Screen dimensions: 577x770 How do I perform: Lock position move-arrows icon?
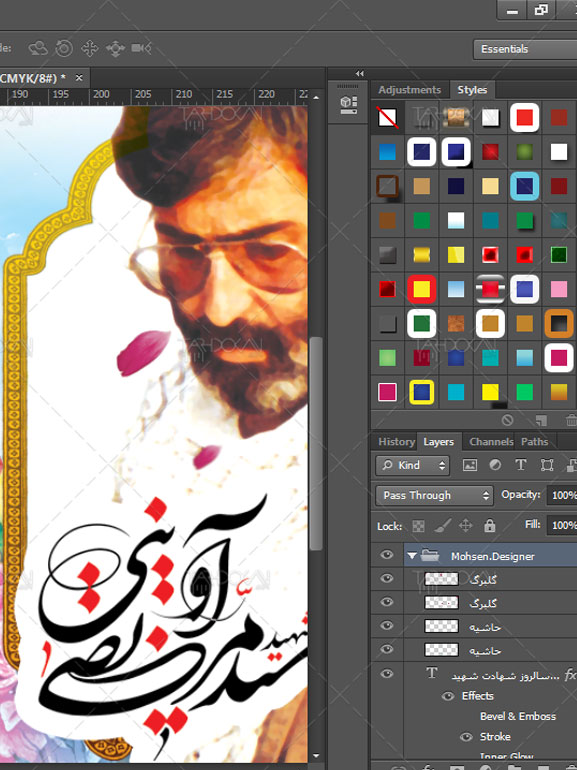[466, 526]
